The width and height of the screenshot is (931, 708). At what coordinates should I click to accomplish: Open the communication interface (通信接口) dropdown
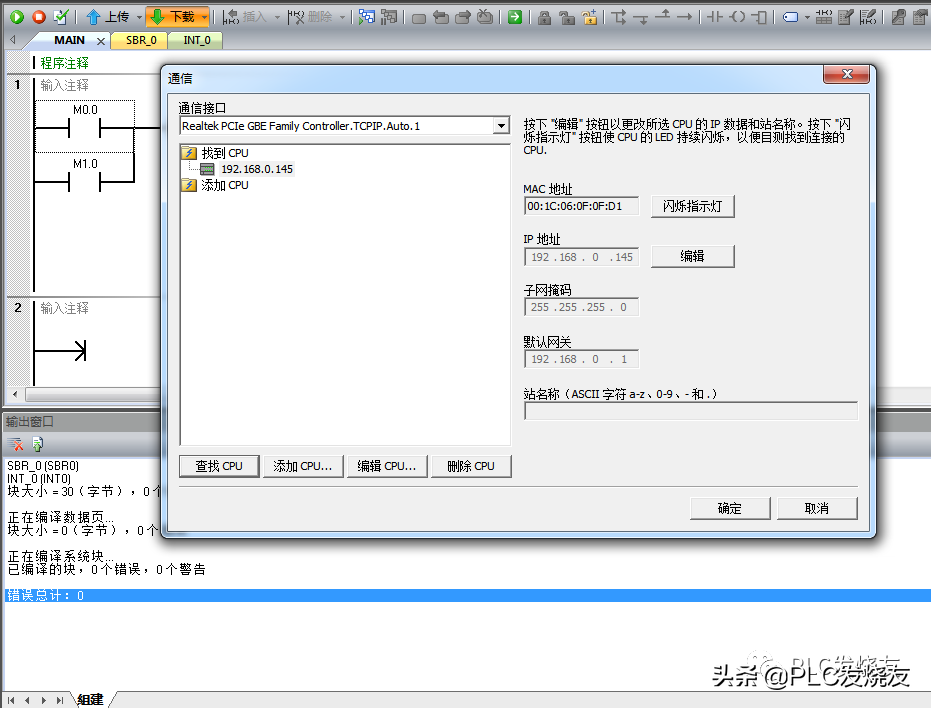point(501,126)
